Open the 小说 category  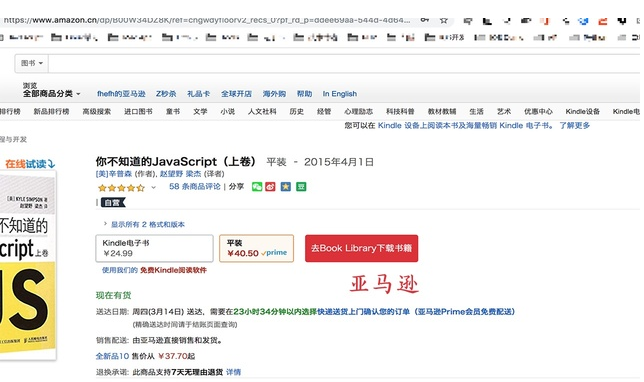227,111
